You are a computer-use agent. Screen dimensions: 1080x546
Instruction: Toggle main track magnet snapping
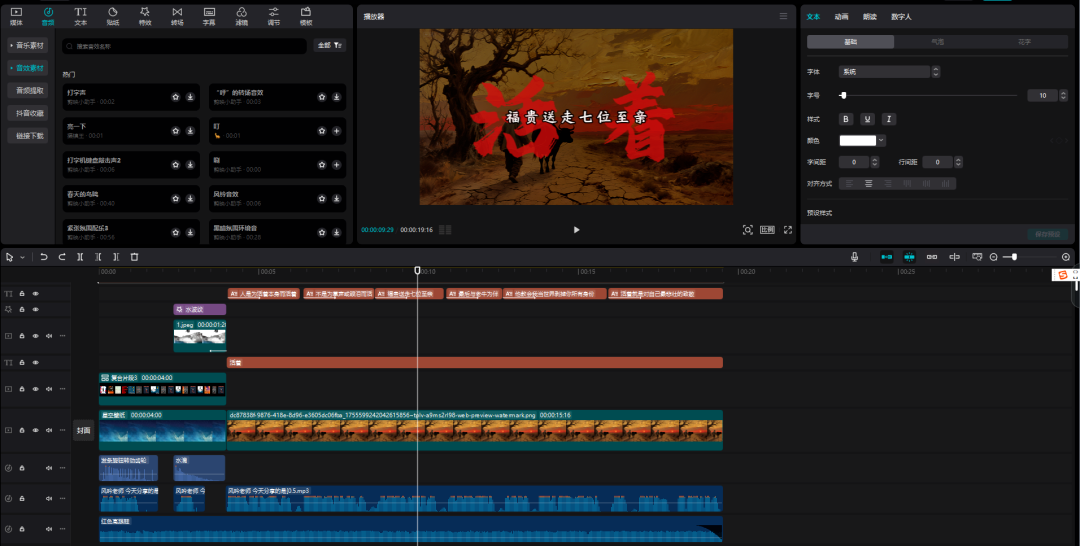pyautogui.click(x=886, y=257)
